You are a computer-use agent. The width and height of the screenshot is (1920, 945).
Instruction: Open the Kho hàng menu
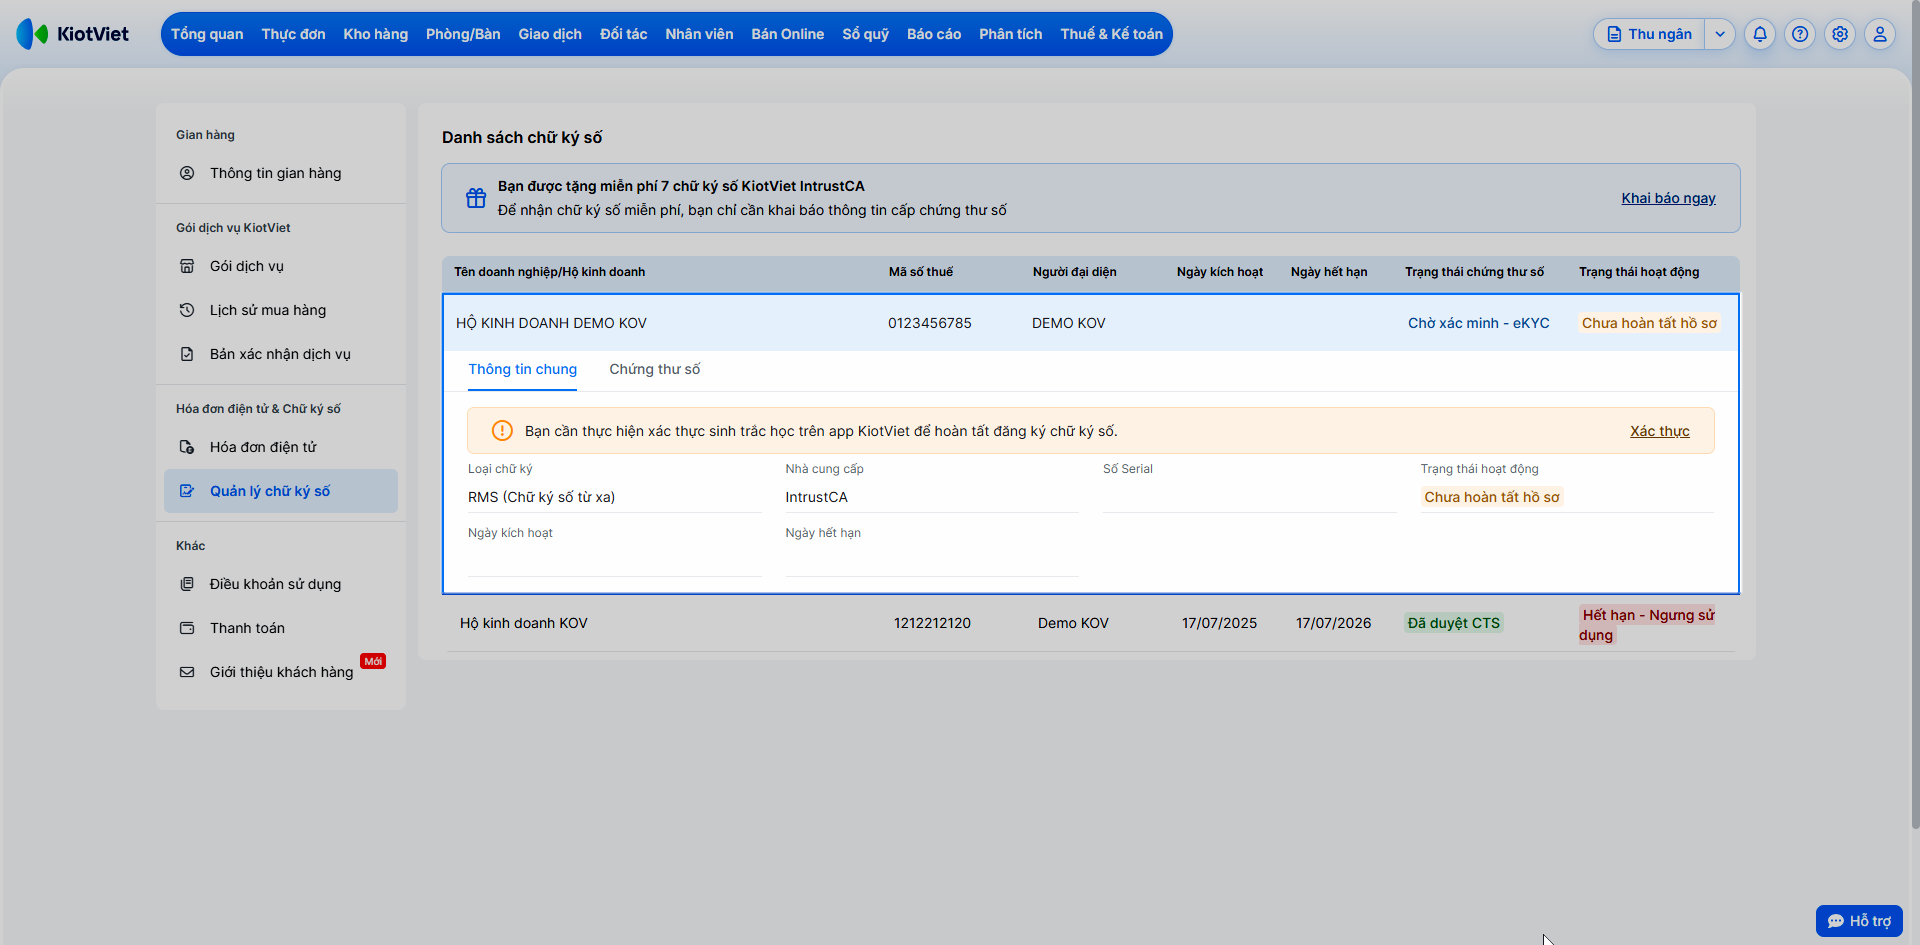[x=376, y=34]
